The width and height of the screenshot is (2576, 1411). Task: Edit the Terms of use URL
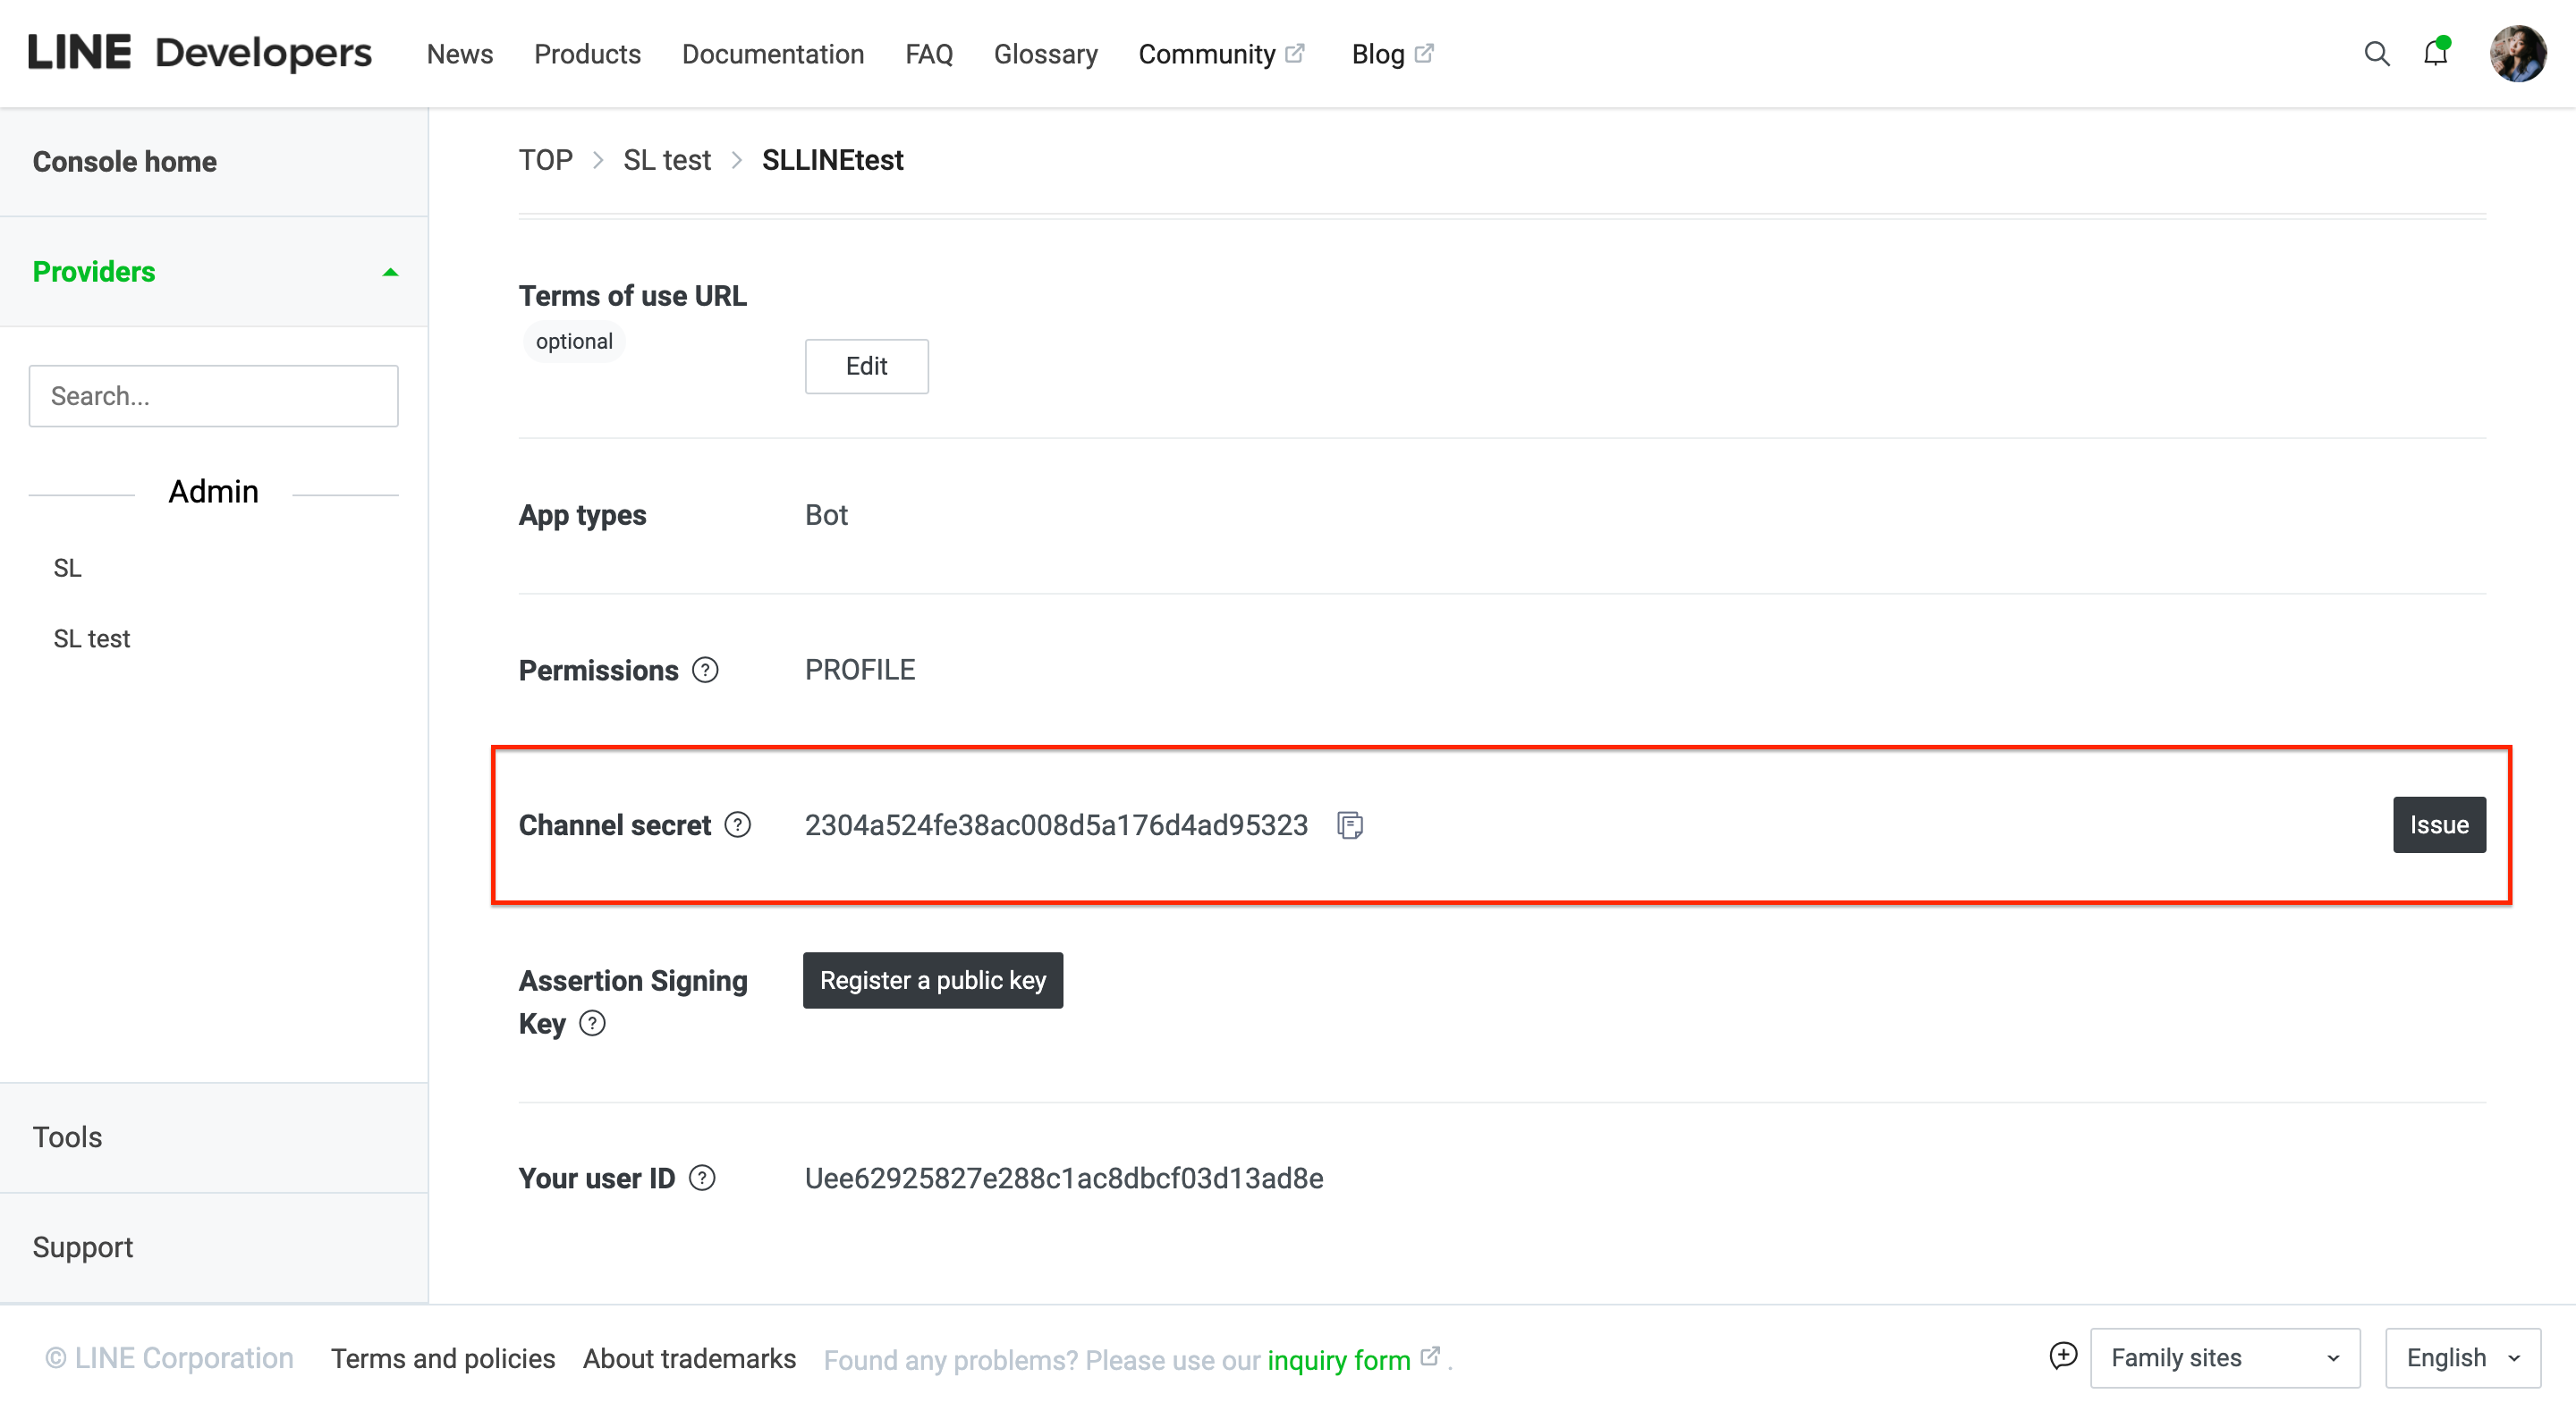[x=866, y=366]
